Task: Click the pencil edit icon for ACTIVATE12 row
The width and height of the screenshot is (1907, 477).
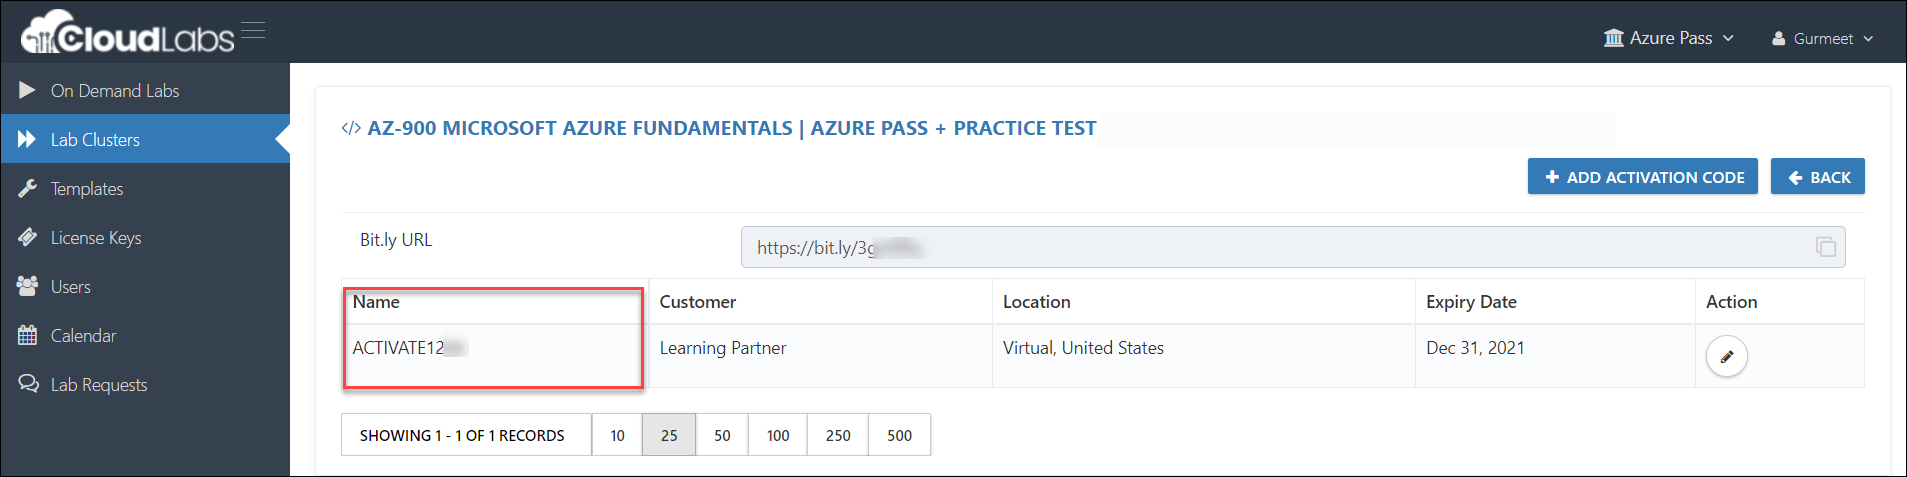Action: pyautogui.click(x=1726, y=356)
